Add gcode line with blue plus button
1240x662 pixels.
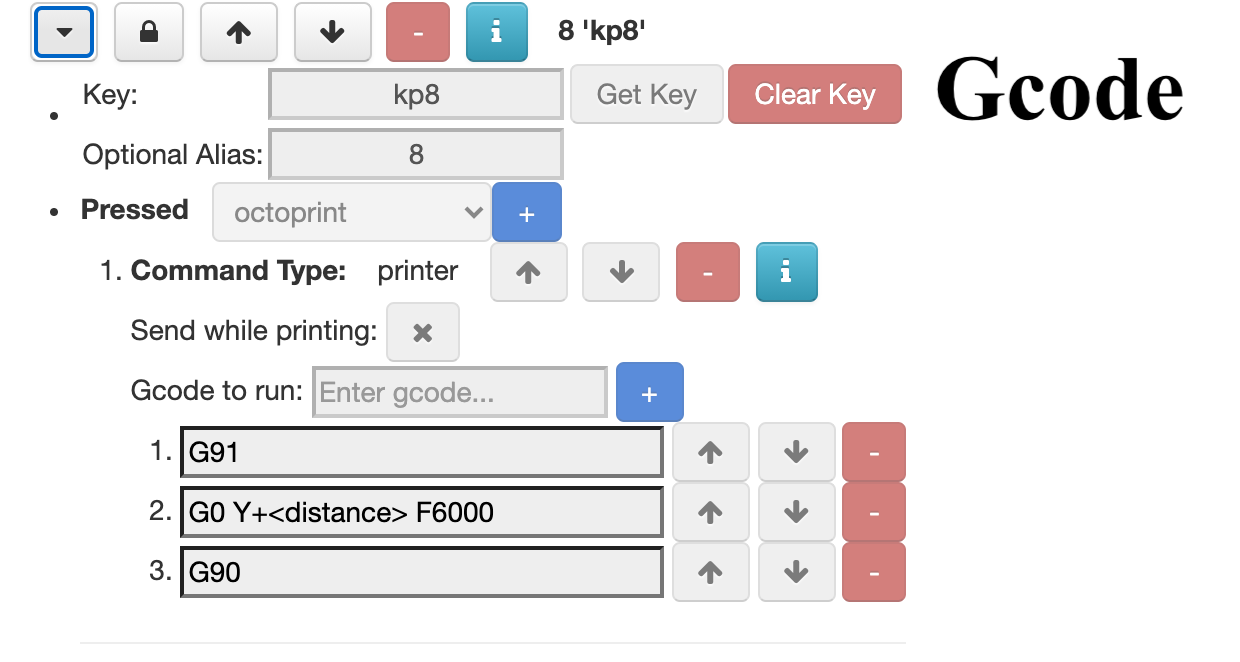pos(650,393)
